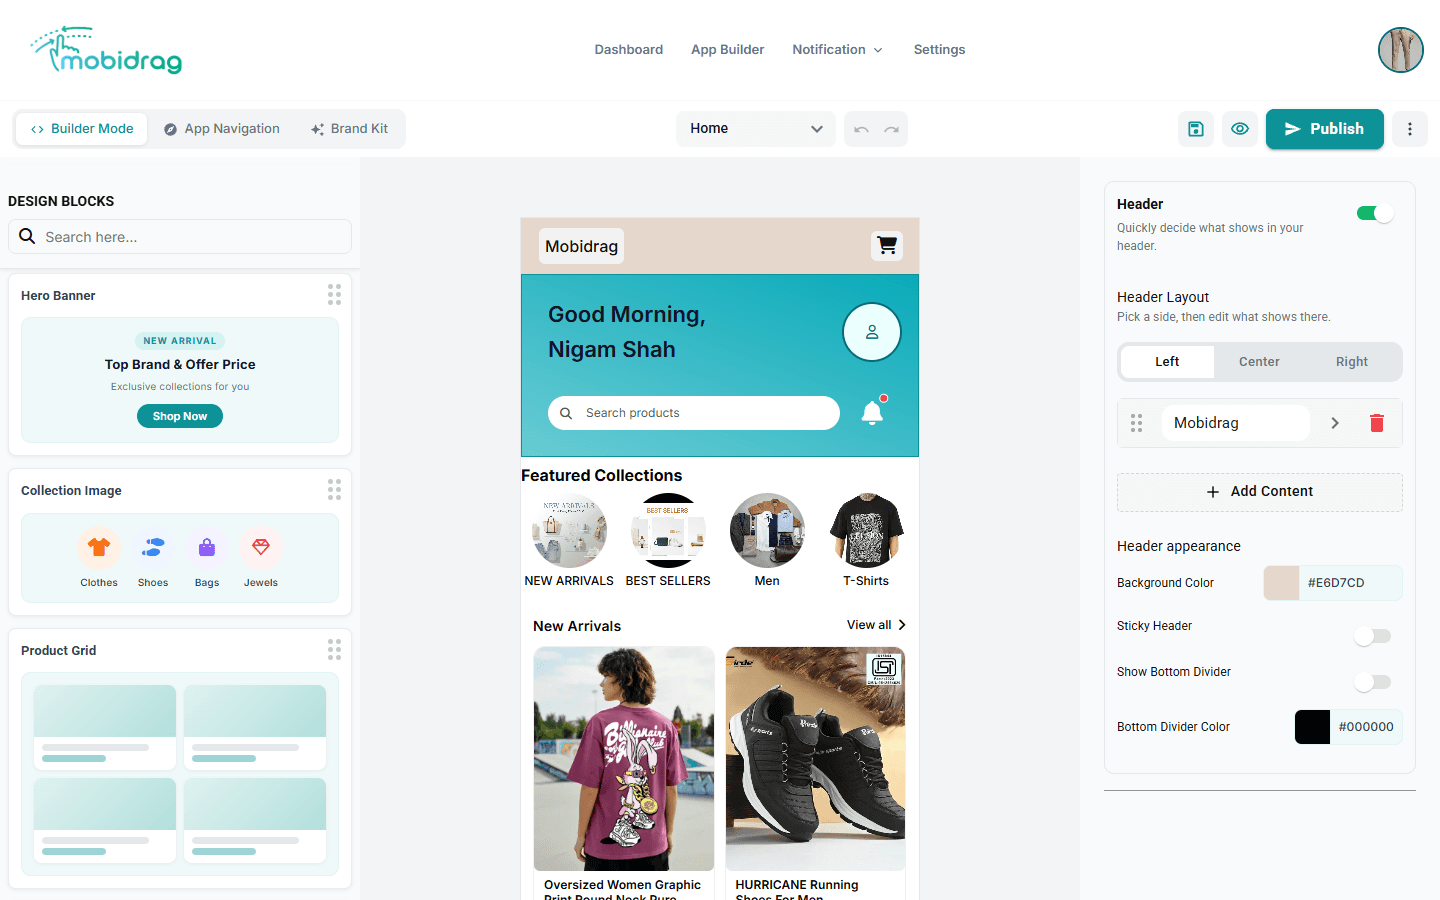Click Add Content button
Image resolution: width=1440 pixels, height=900 pixels.
1260,492
